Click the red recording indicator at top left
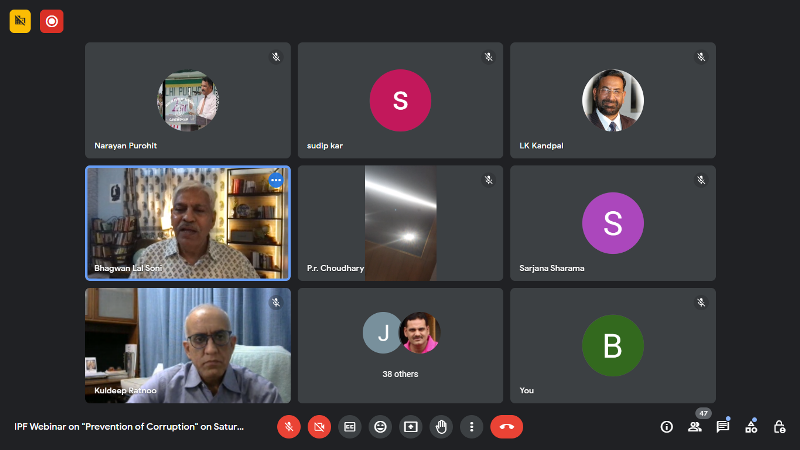The image size is (800, 450). point(52,20)
